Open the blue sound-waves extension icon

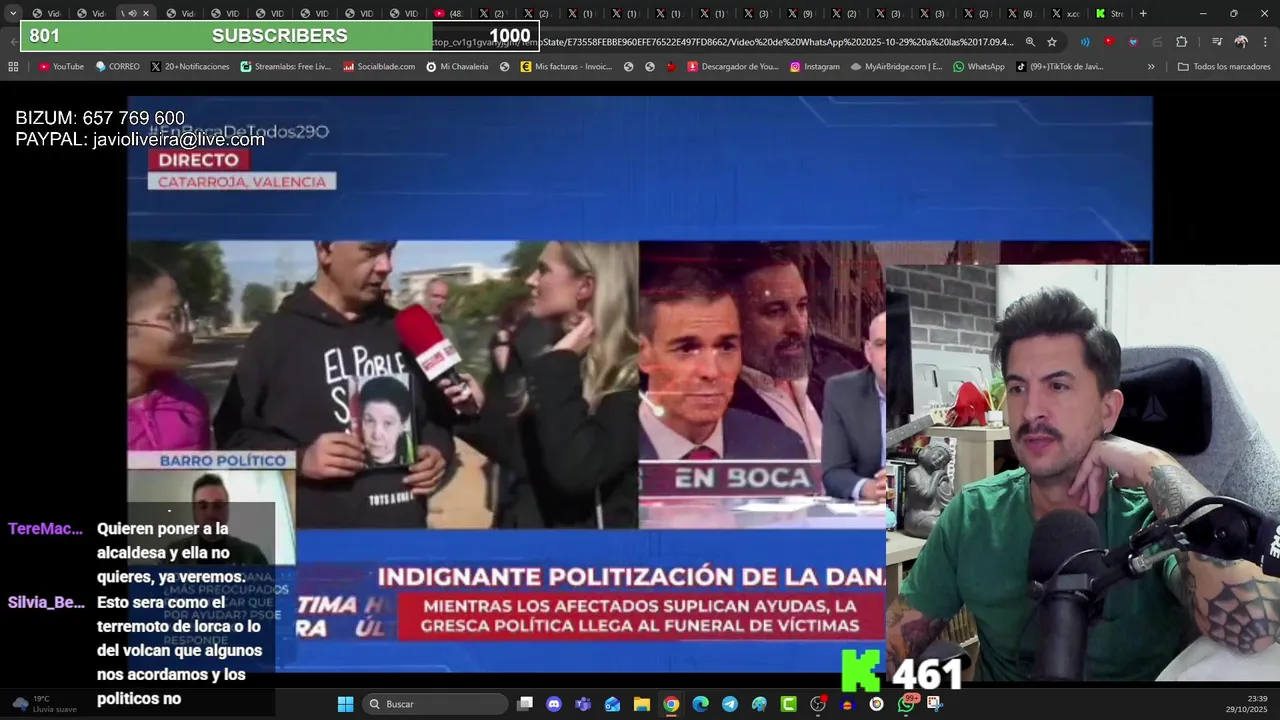(1085, 42)
